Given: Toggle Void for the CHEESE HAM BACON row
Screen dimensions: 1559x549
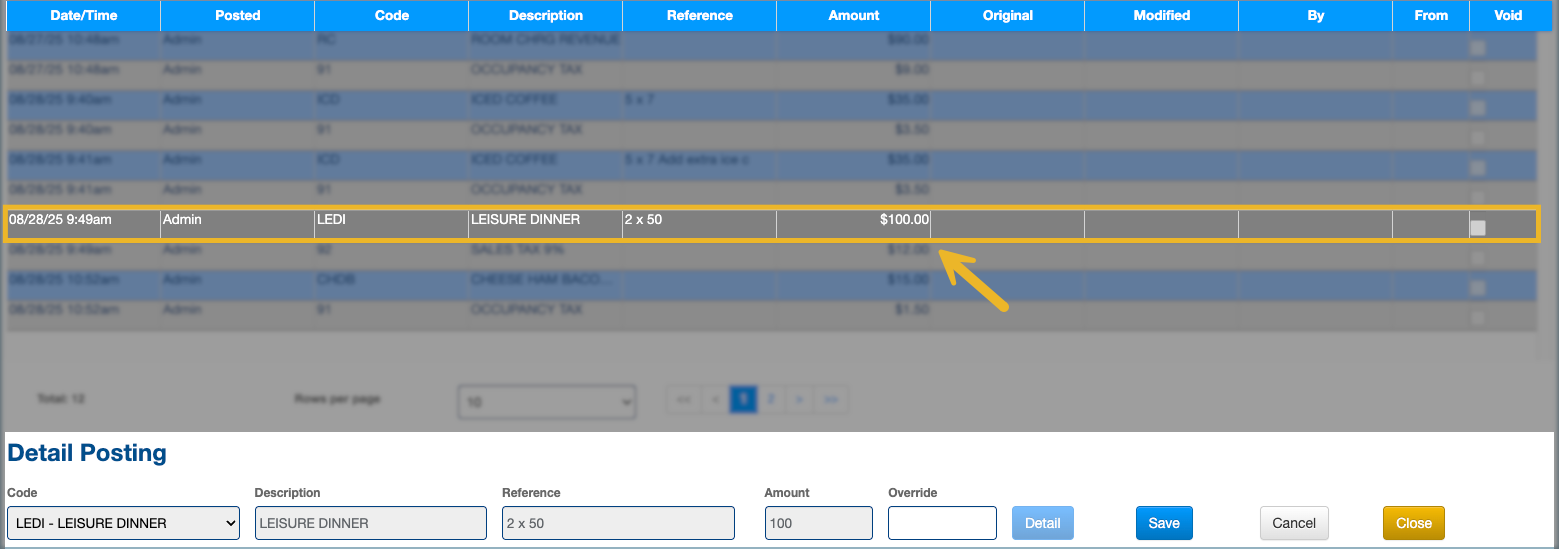Looking at the screenshot, I should [x=1477, y=288].
